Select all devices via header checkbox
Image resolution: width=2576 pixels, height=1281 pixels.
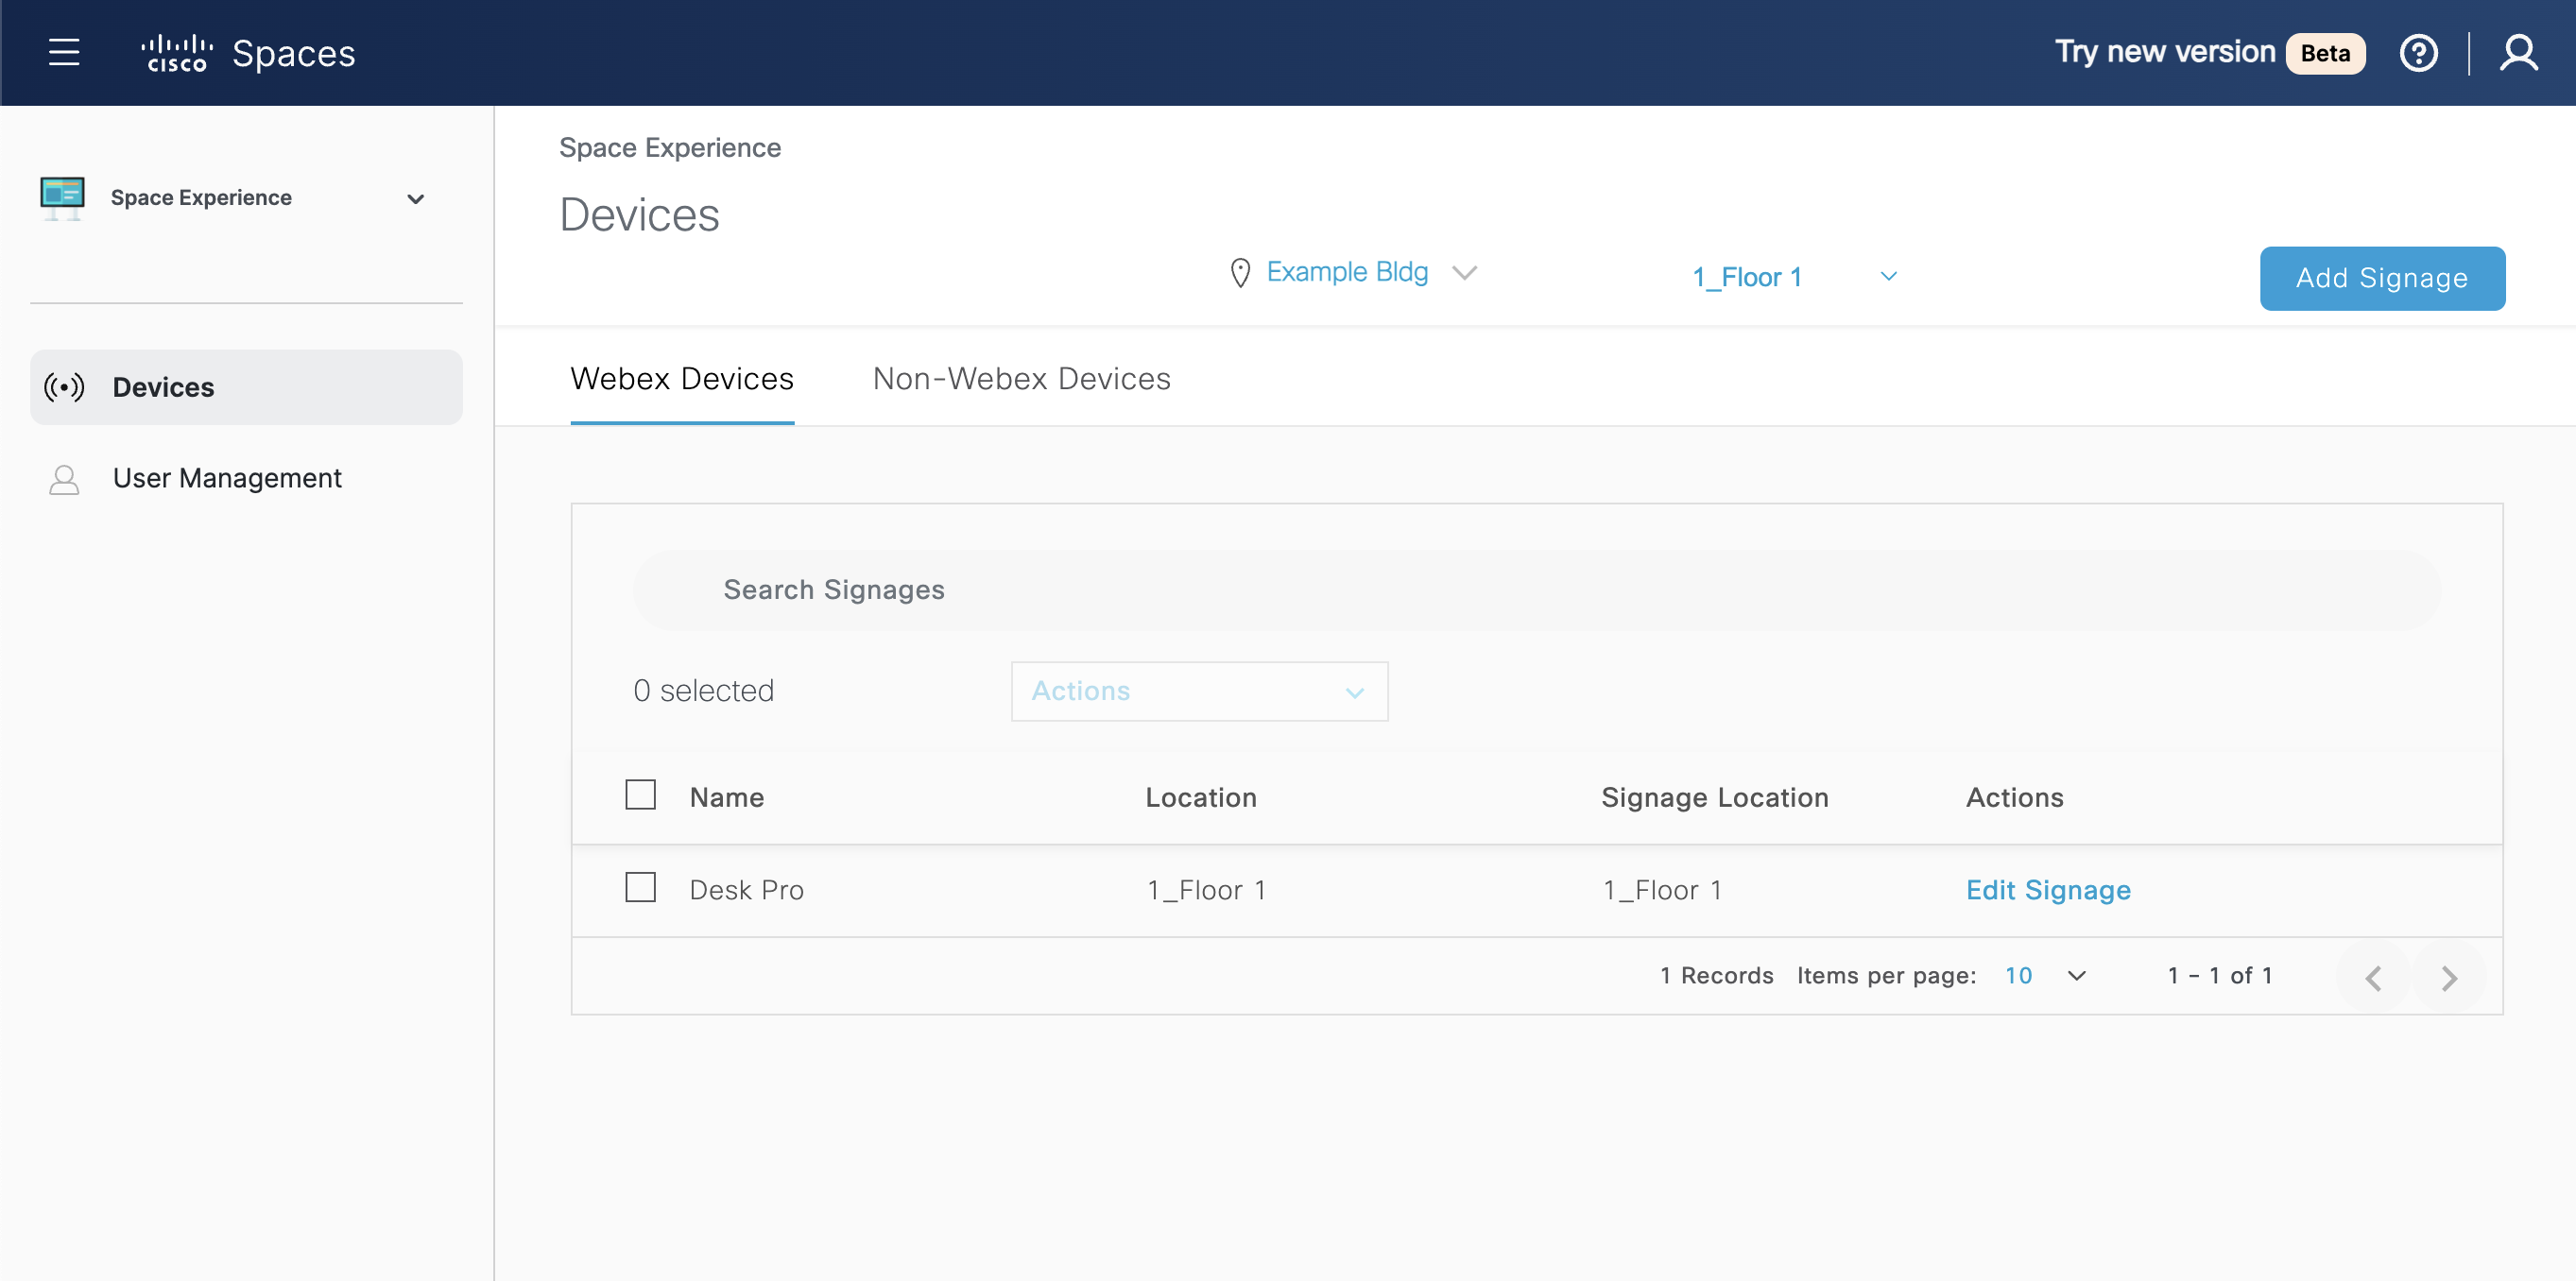pyautogui.click(x=640, y=794)
